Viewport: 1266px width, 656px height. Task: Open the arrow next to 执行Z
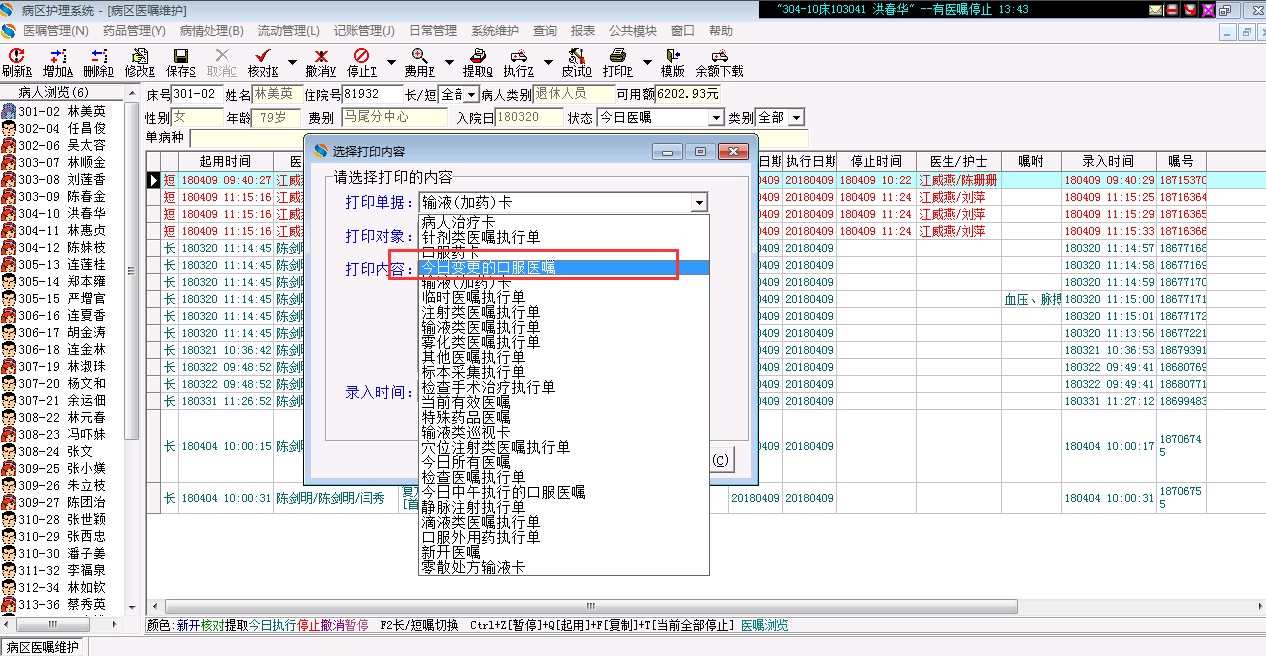(547, 62)
